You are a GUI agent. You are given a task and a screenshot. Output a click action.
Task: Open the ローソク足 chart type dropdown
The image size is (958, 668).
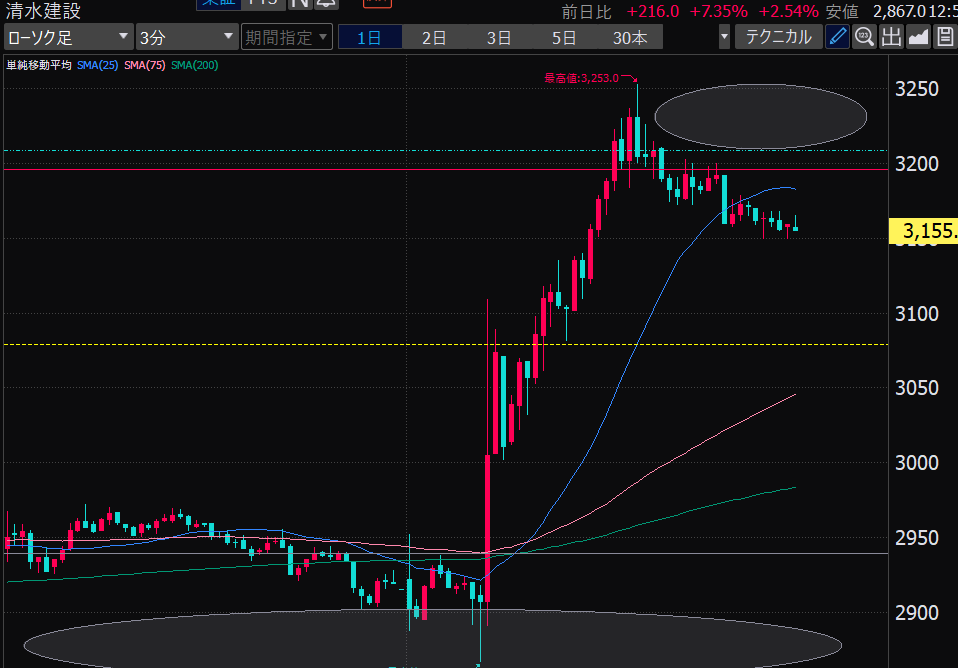point(68,38)
